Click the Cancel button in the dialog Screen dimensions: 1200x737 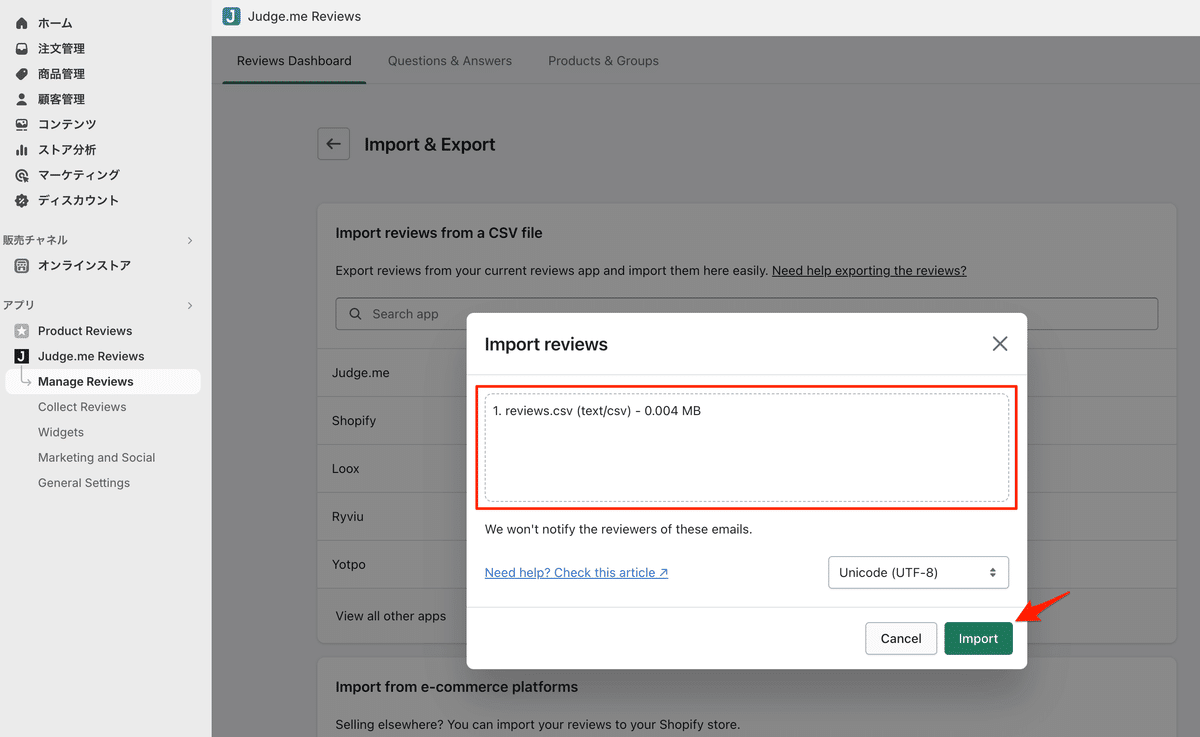click(901, 639)
